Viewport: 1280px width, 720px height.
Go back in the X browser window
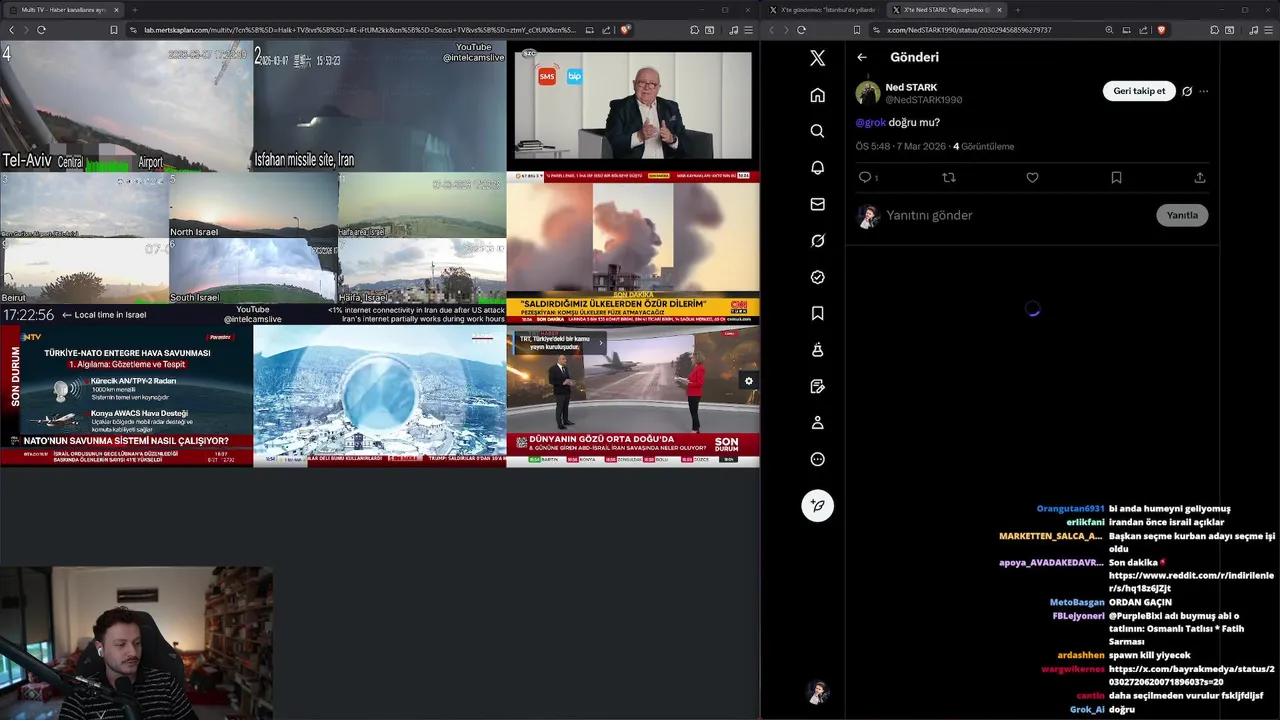pyautogui.click(x=771, y=30)
